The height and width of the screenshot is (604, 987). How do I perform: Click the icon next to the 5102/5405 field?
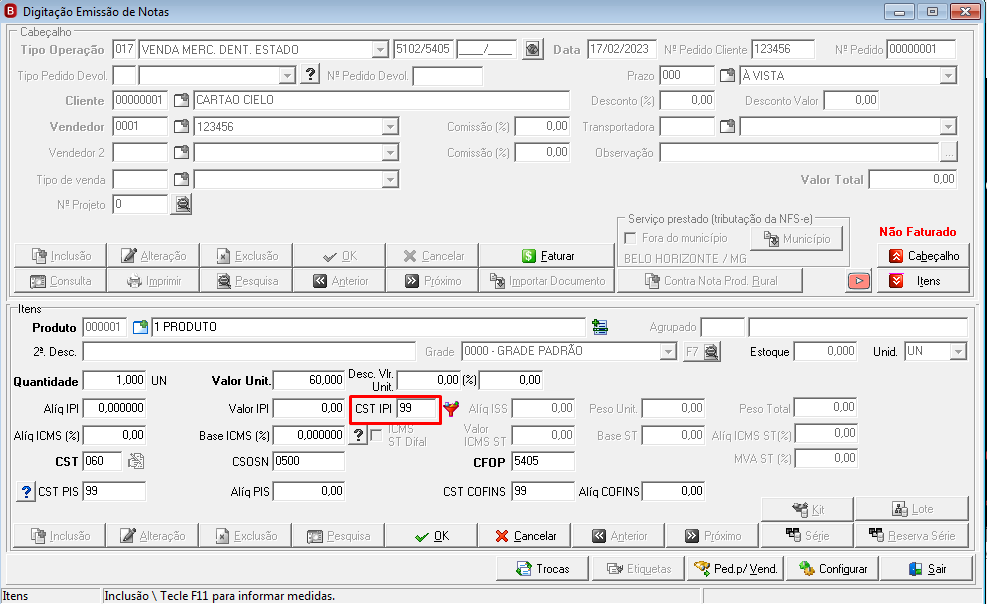click(x=533, y=49)
